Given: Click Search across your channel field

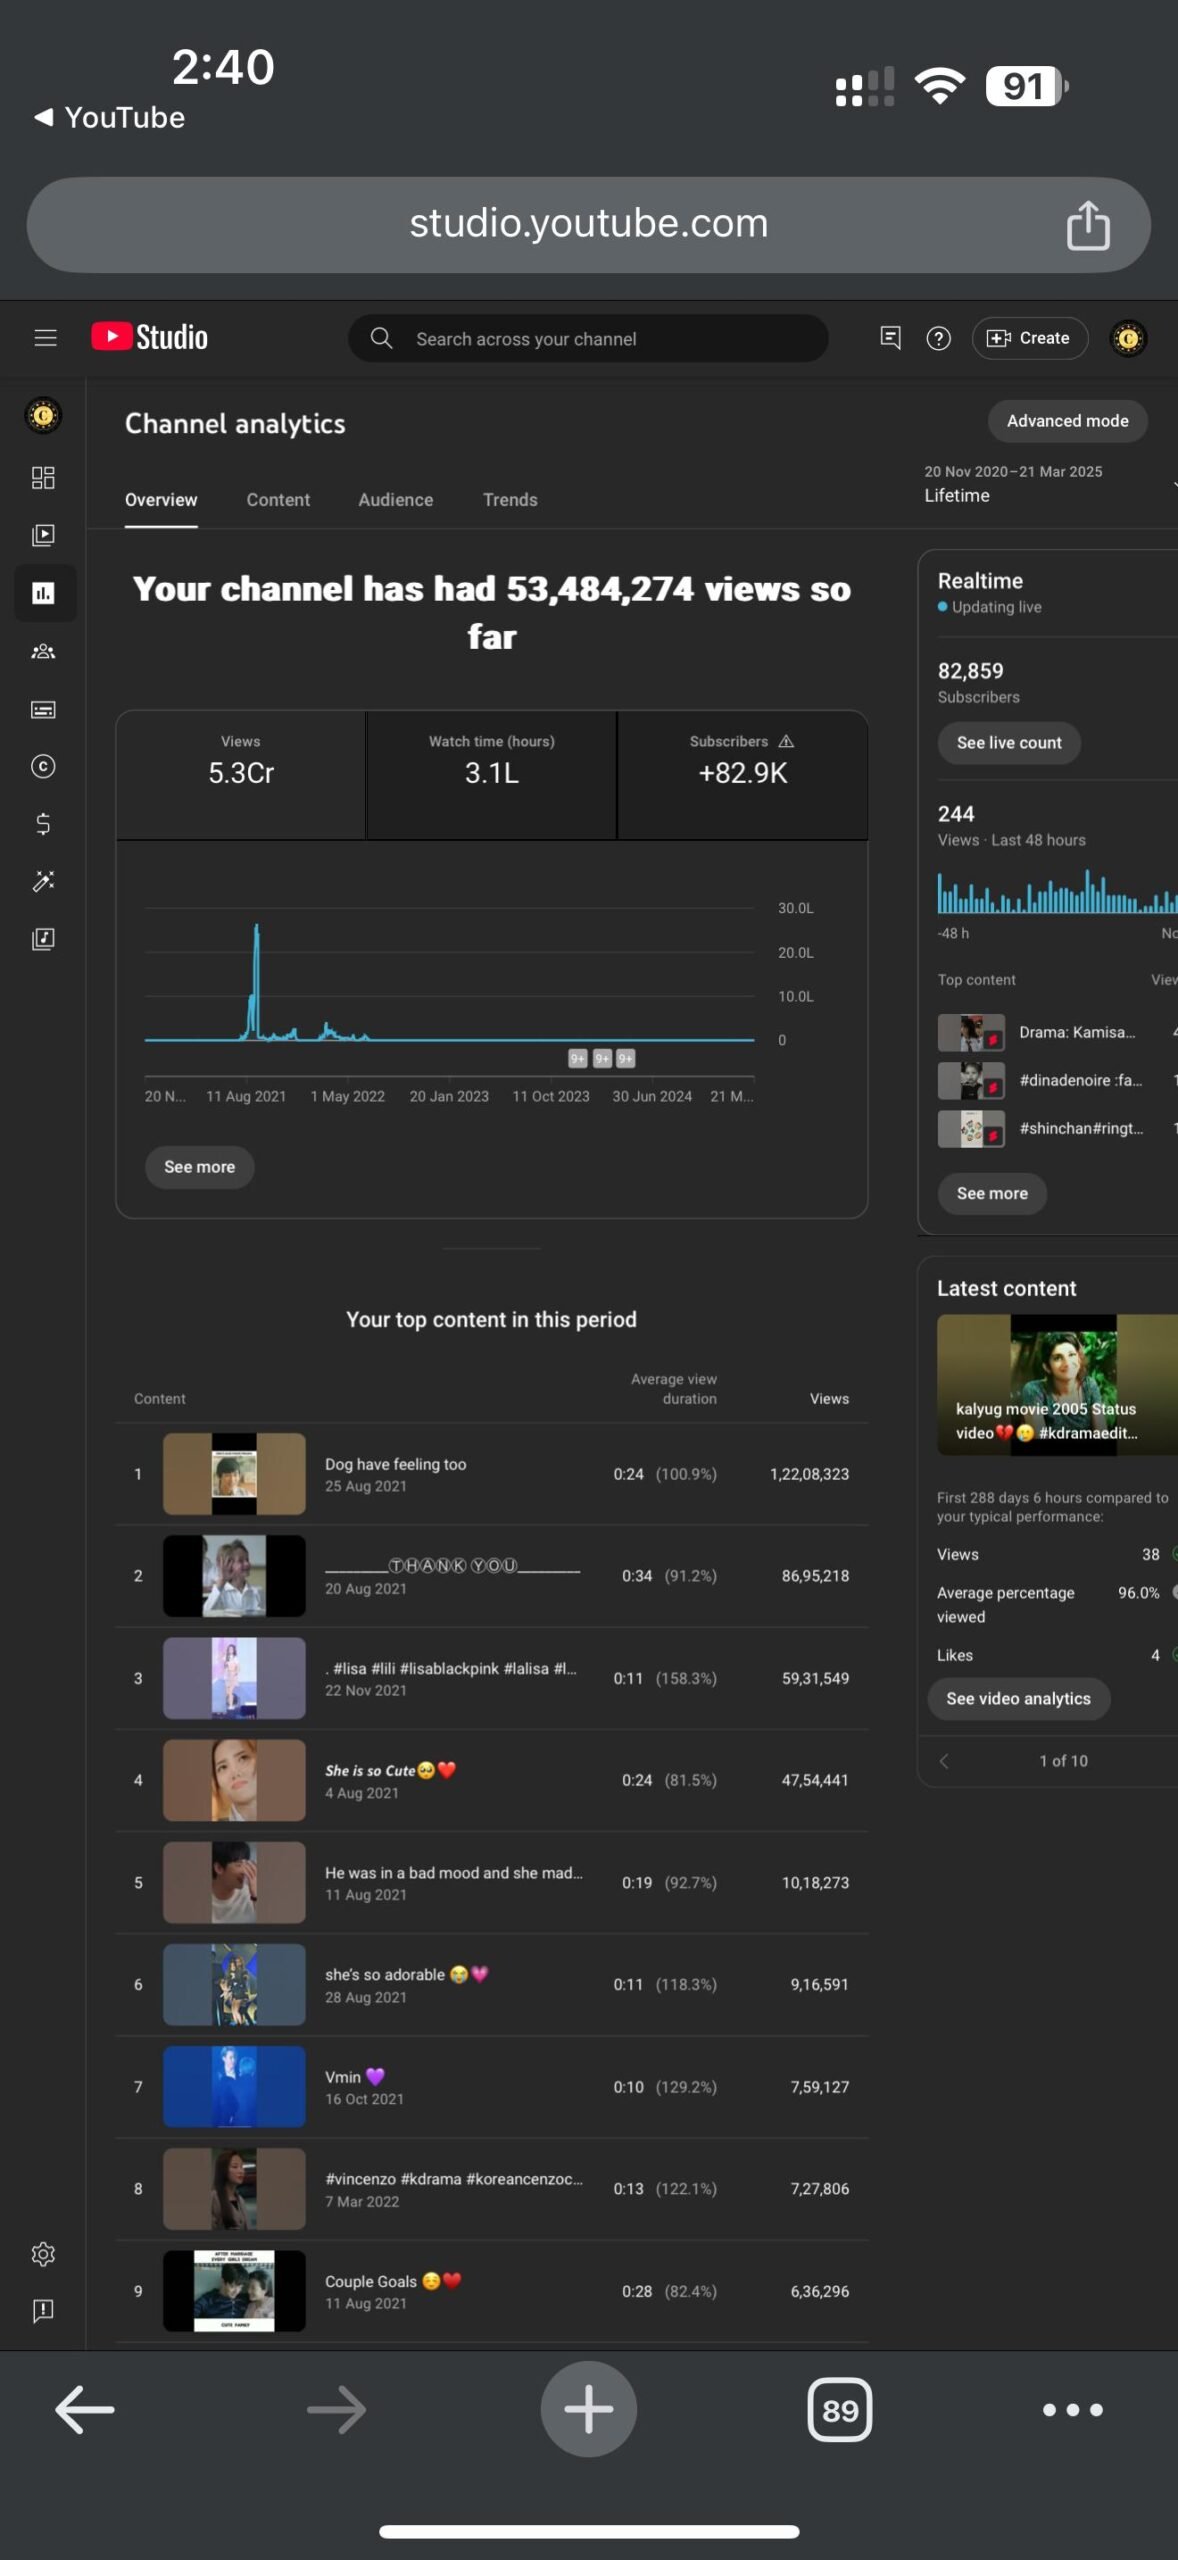Looking at the screenshot, I should point(588,339).
